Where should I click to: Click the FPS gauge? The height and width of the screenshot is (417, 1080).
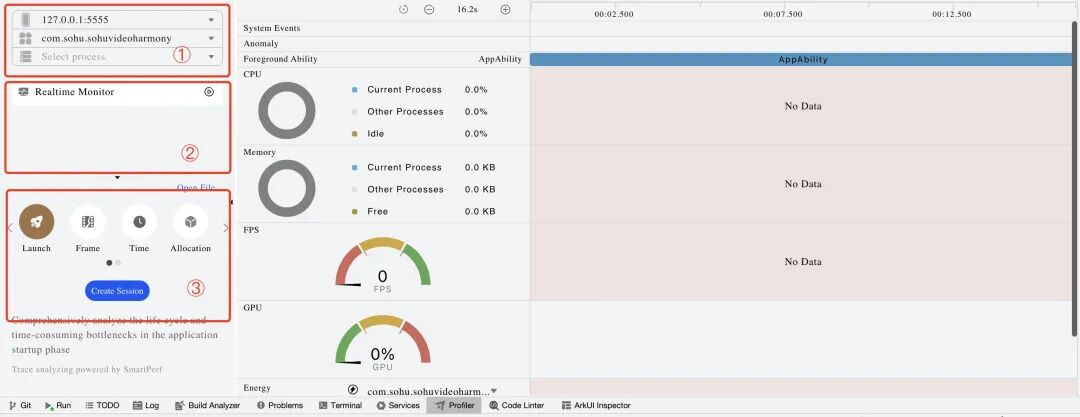point(382,263)
